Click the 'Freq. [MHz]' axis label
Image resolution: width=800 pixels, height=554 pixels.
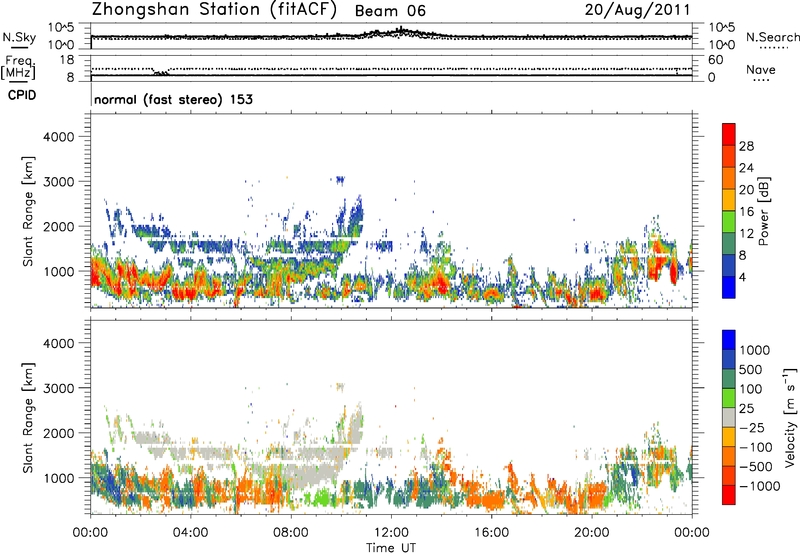click(x=18, y=68)
